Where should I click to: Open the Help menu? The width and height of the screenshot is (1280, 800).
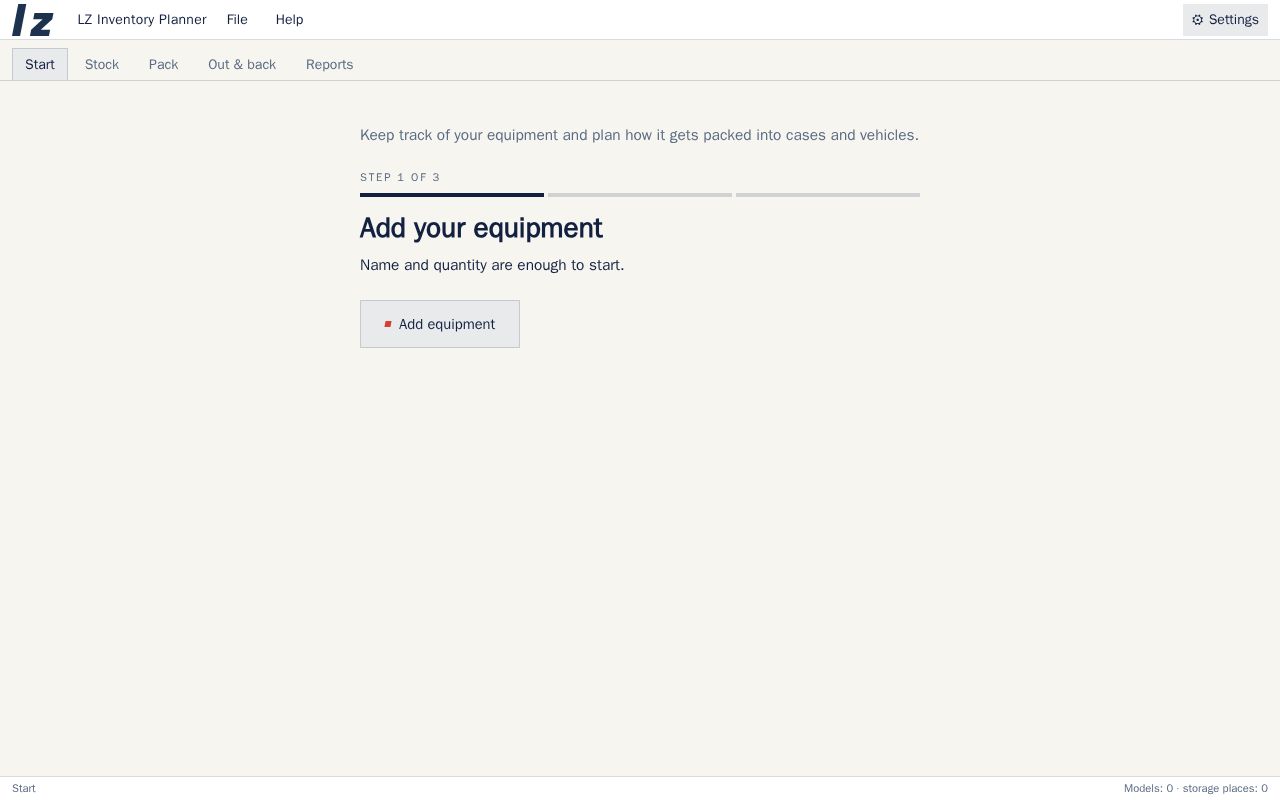[x=289, y=20]
